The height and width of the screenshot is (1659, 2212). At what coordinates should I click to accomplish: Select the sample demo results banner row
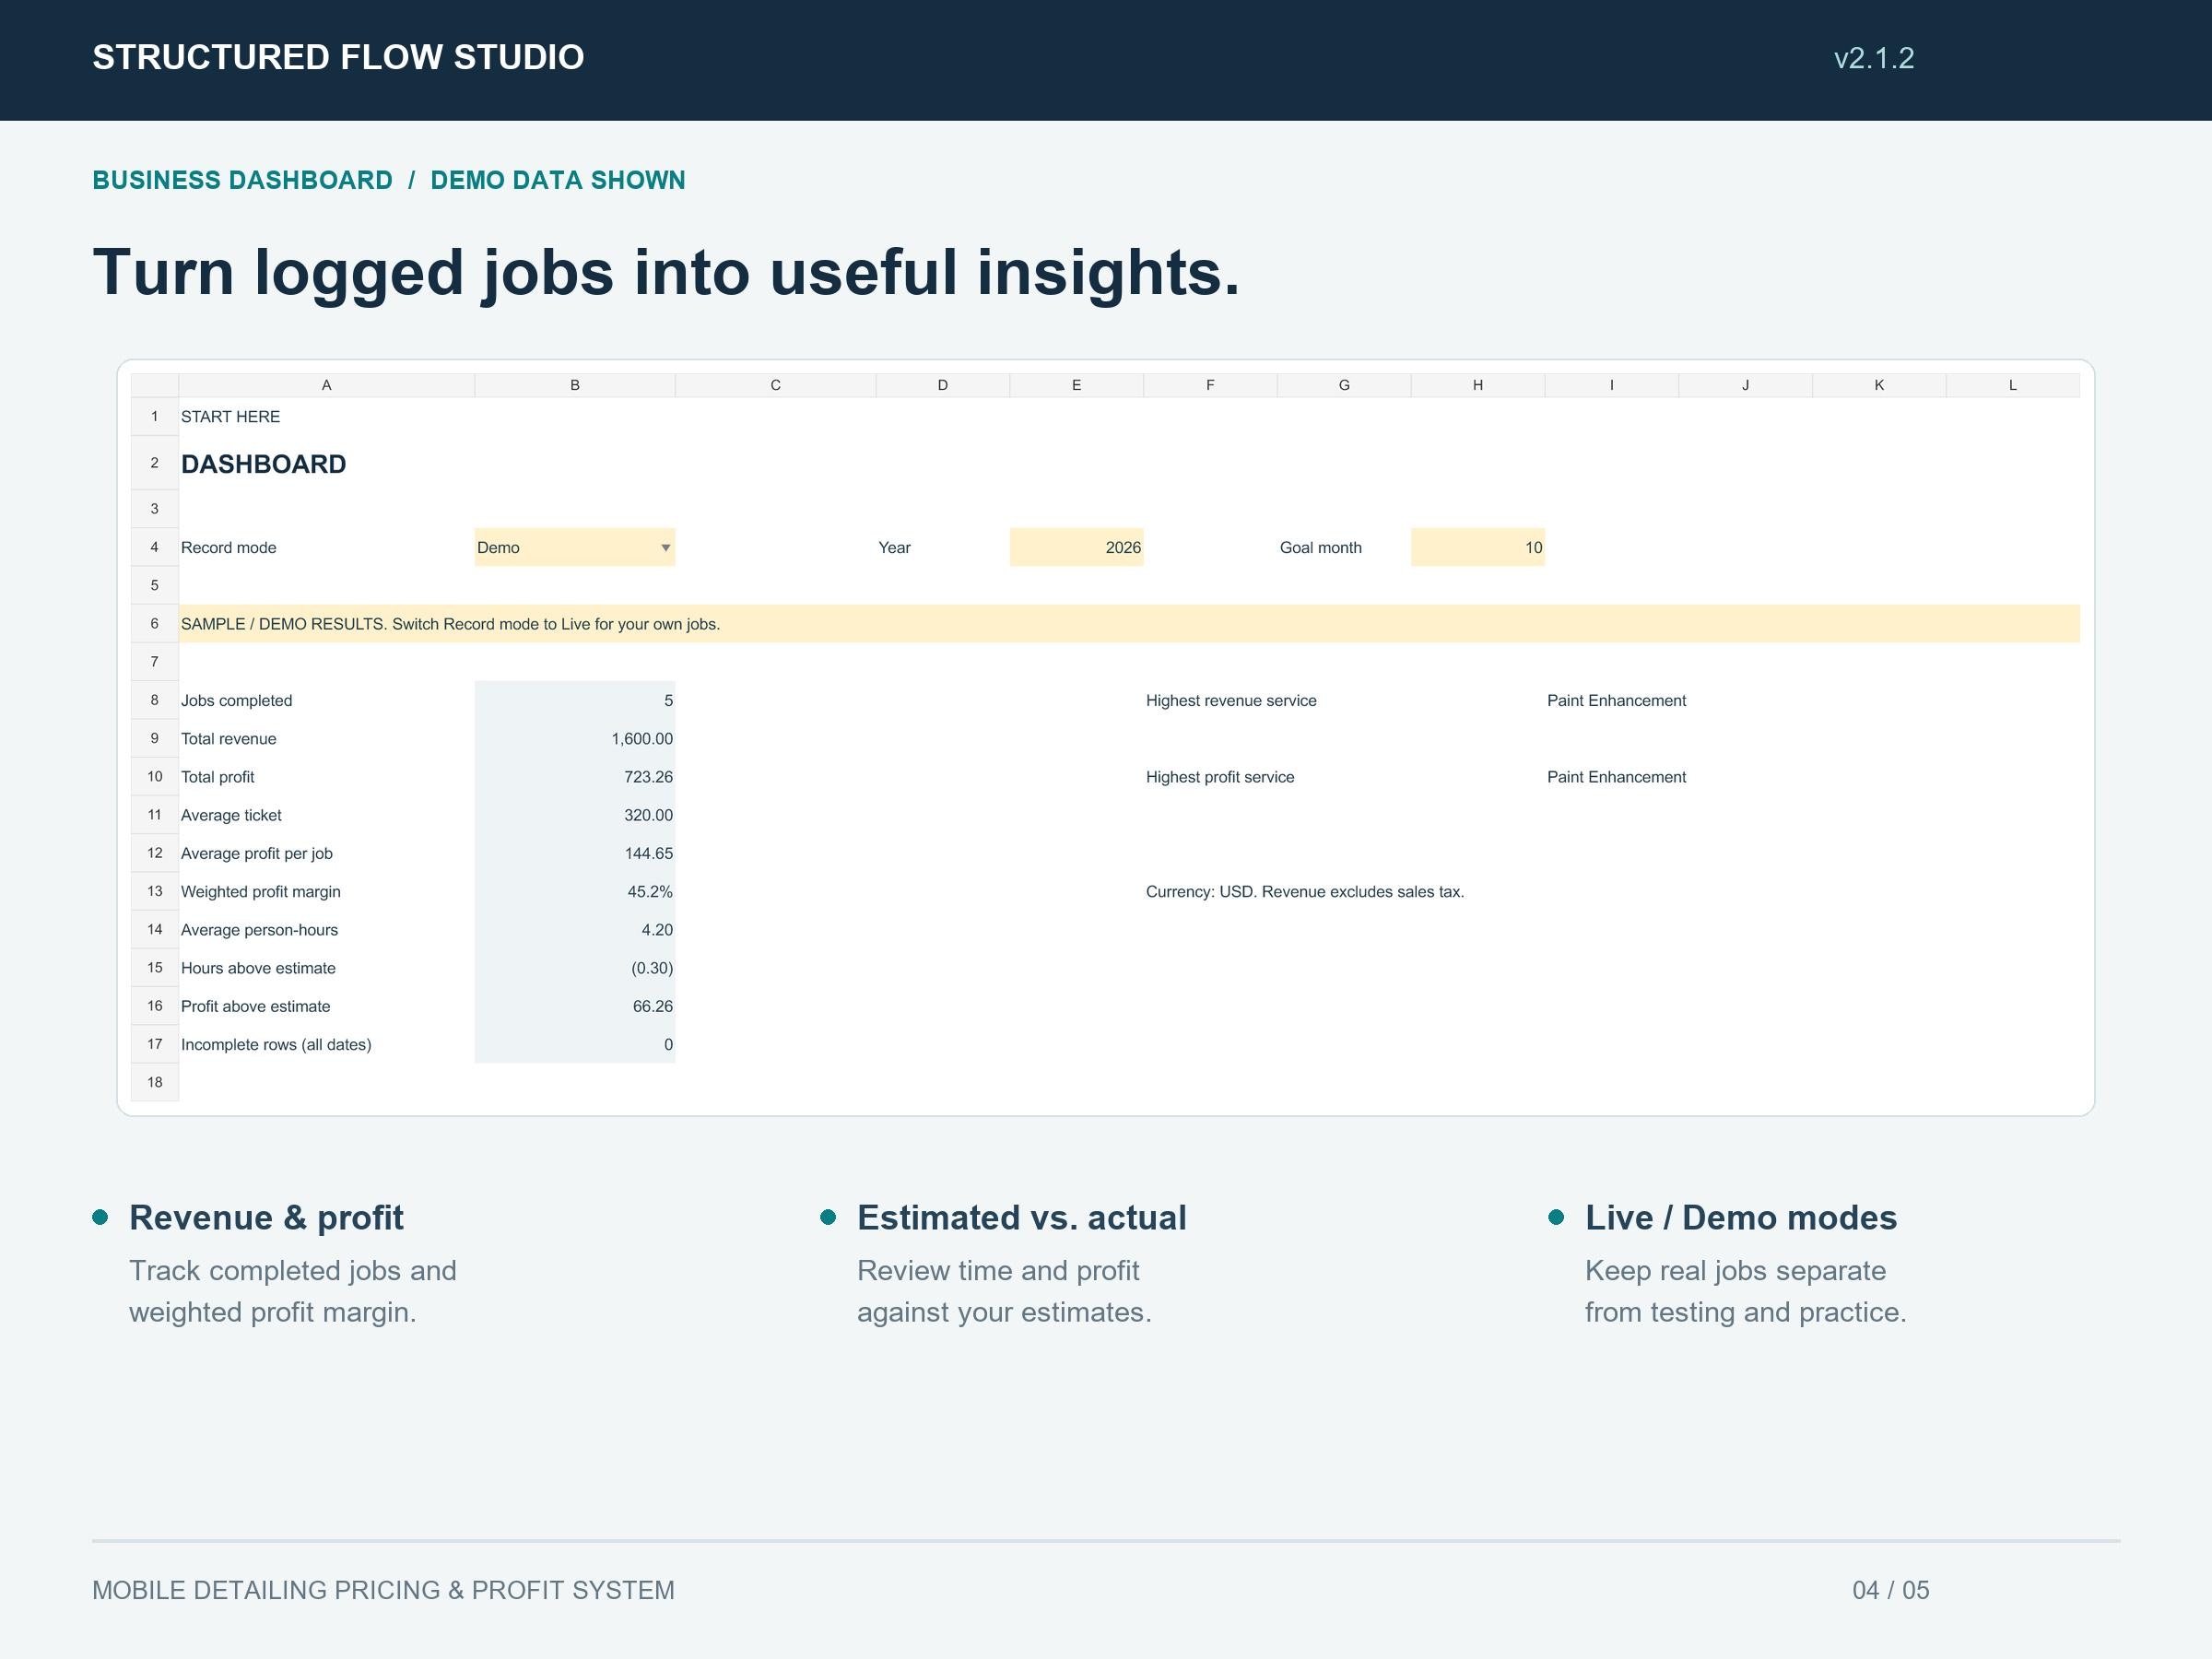coord(1129,624)
